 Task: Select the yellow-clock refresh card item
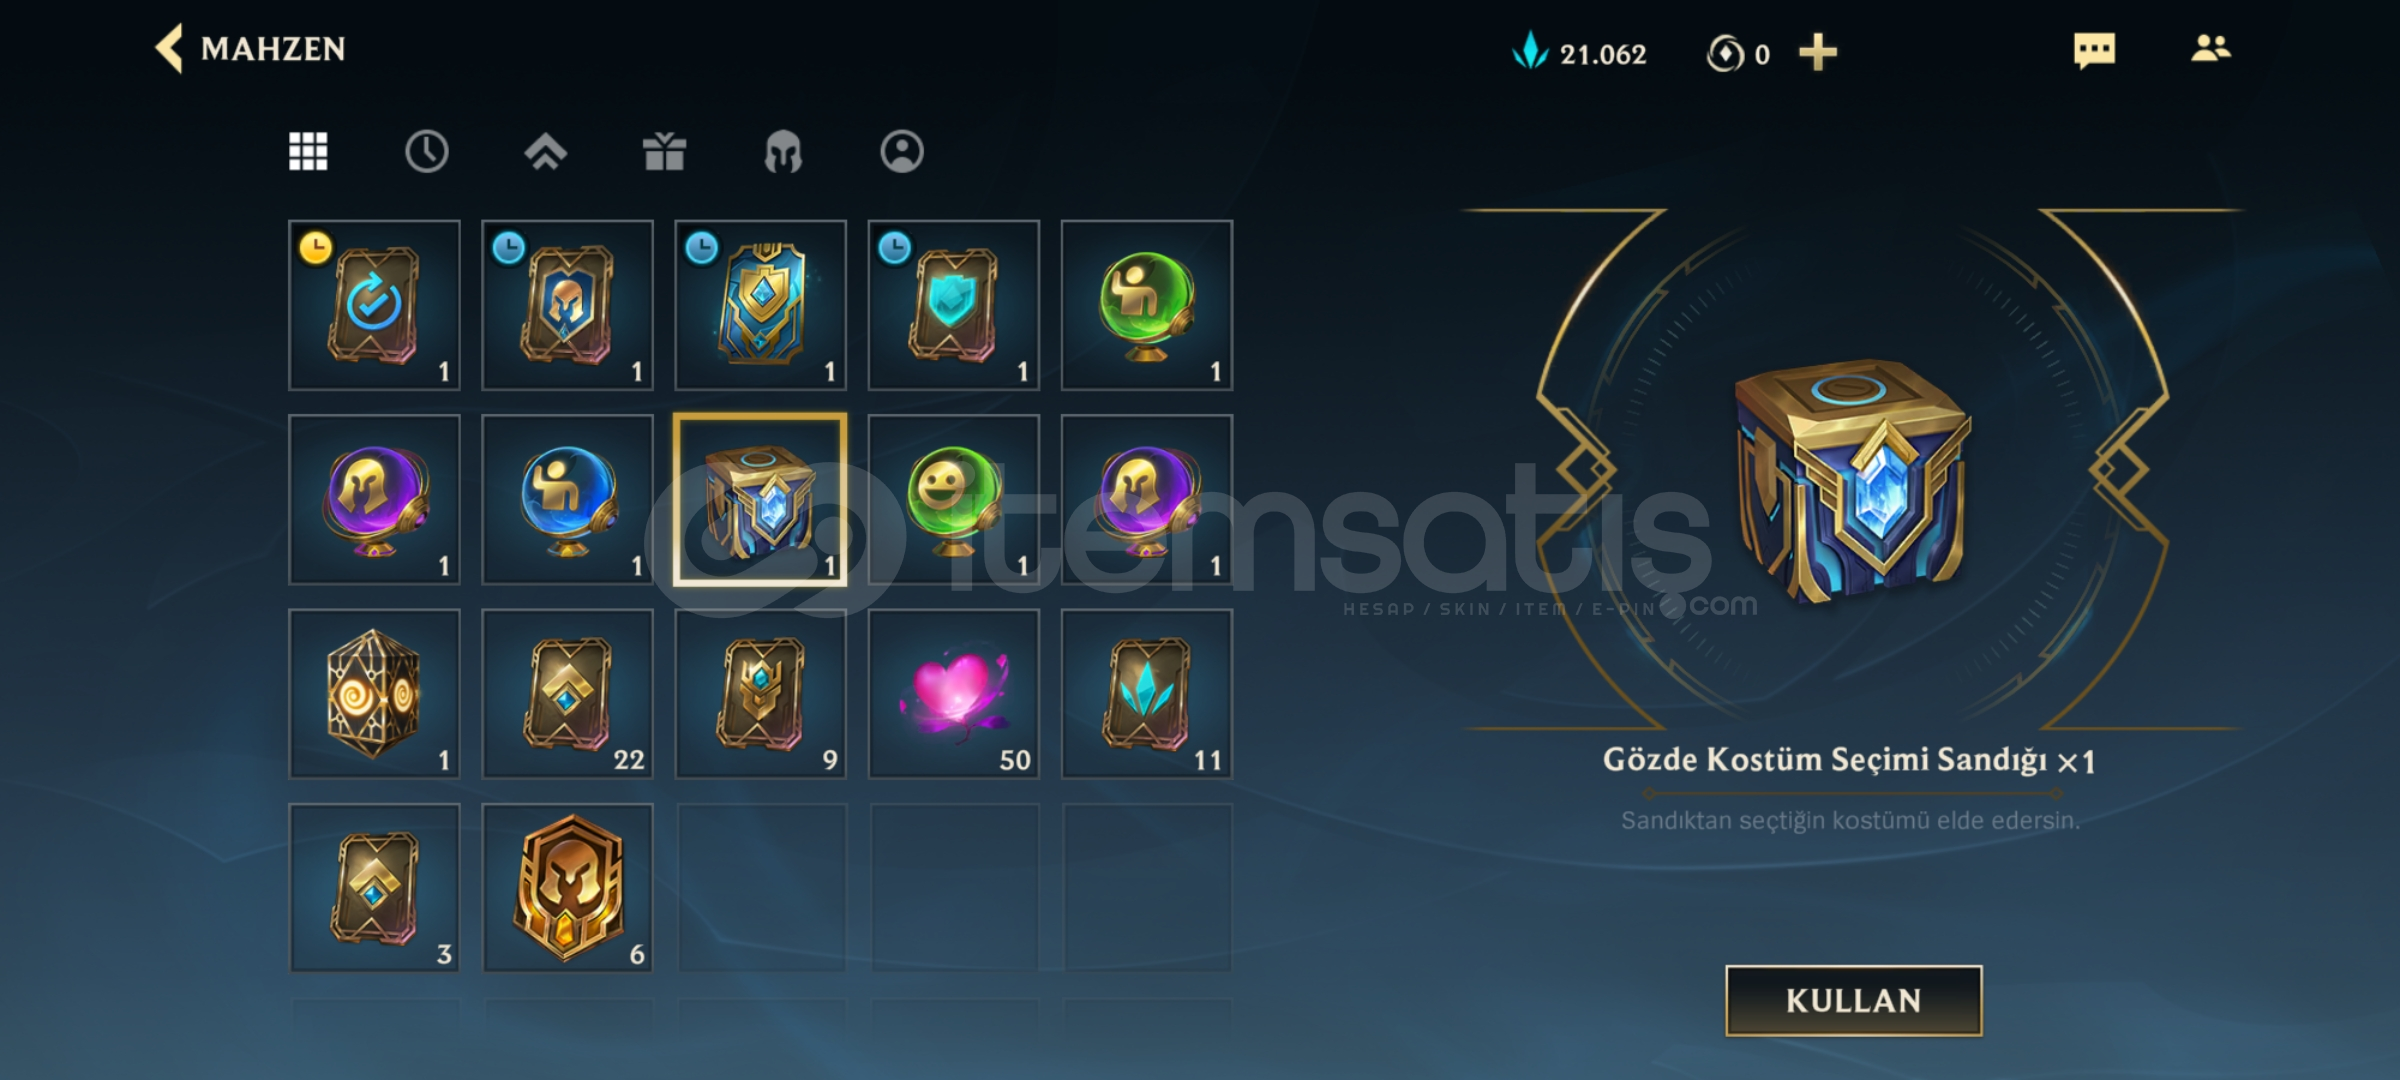pos(375,306)
